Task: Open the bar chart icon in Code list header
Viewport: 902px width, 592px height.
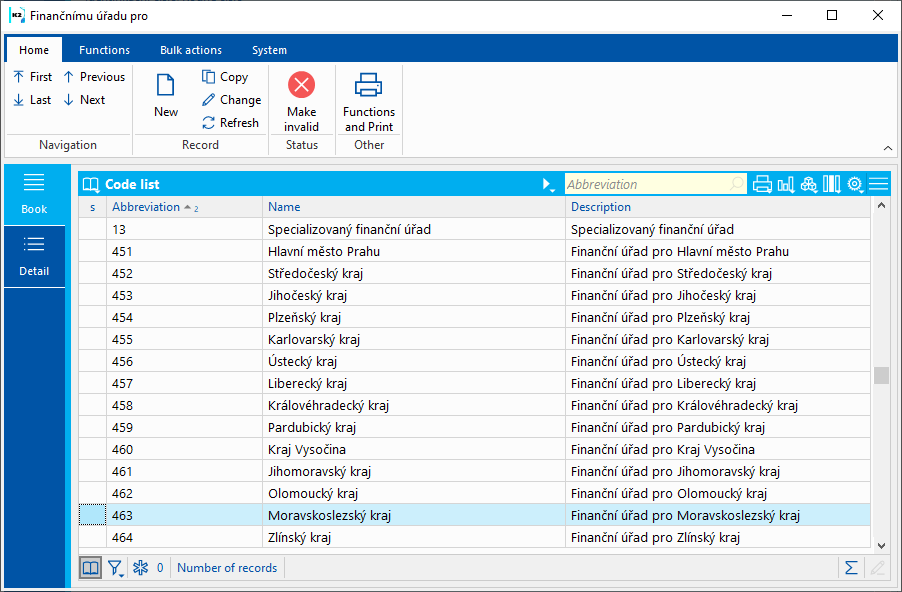Action: pyautogui.click(x=786, y=184)
